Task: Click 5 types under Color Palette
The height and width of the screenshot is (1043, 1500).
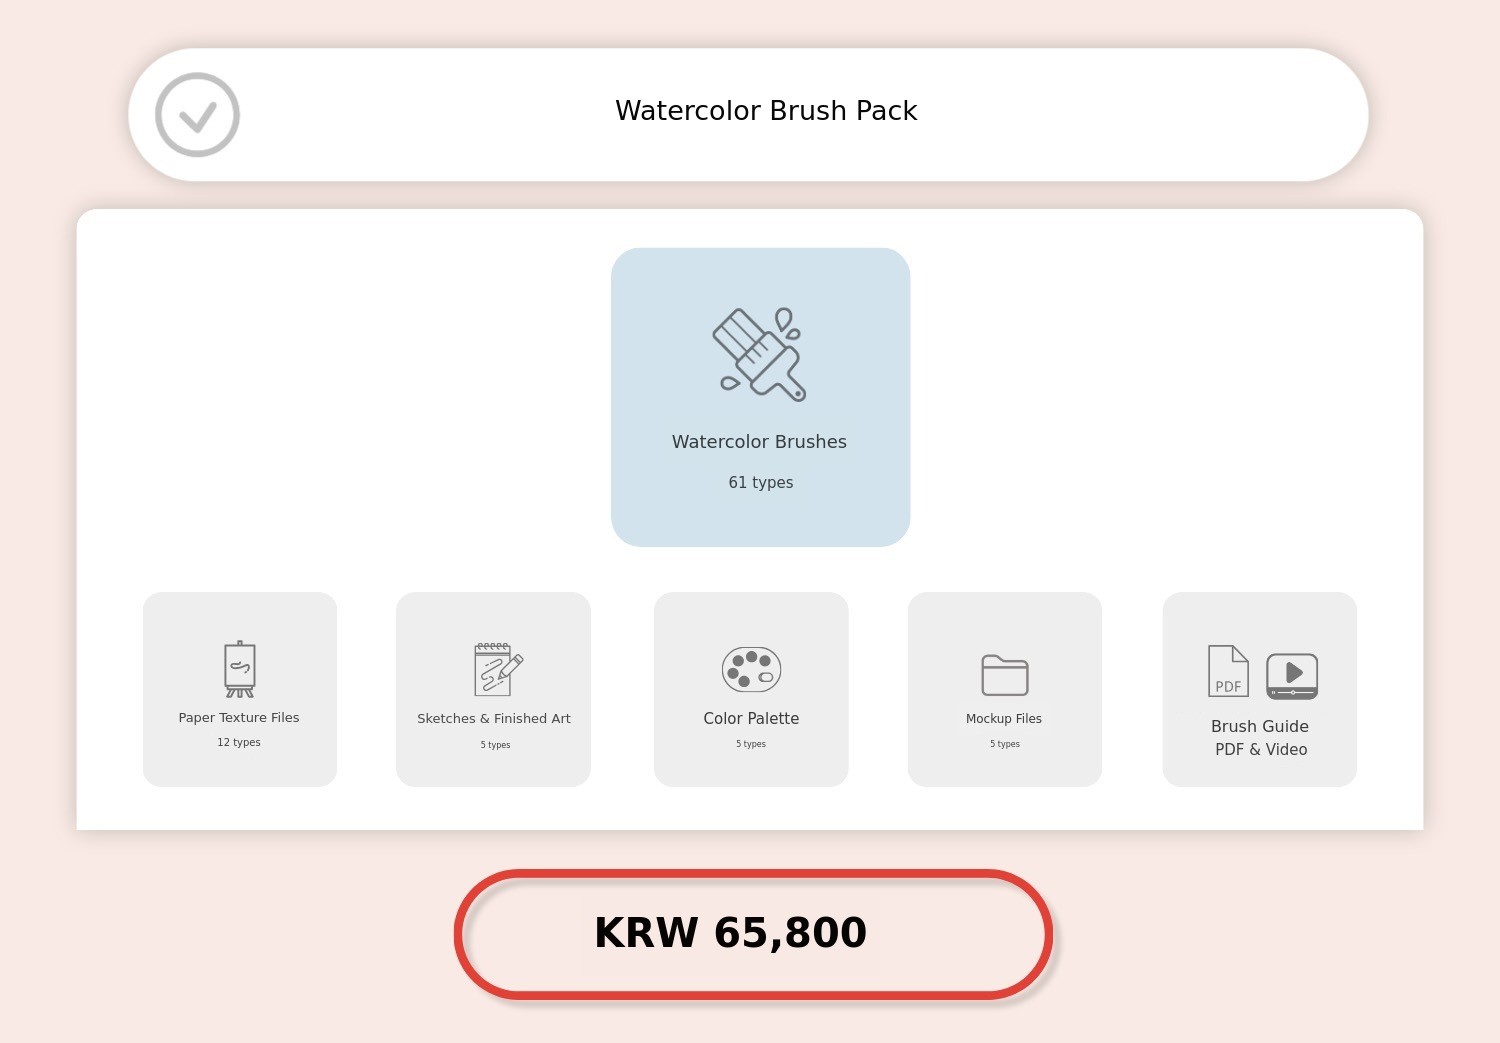Action: [x=751, y=744]
